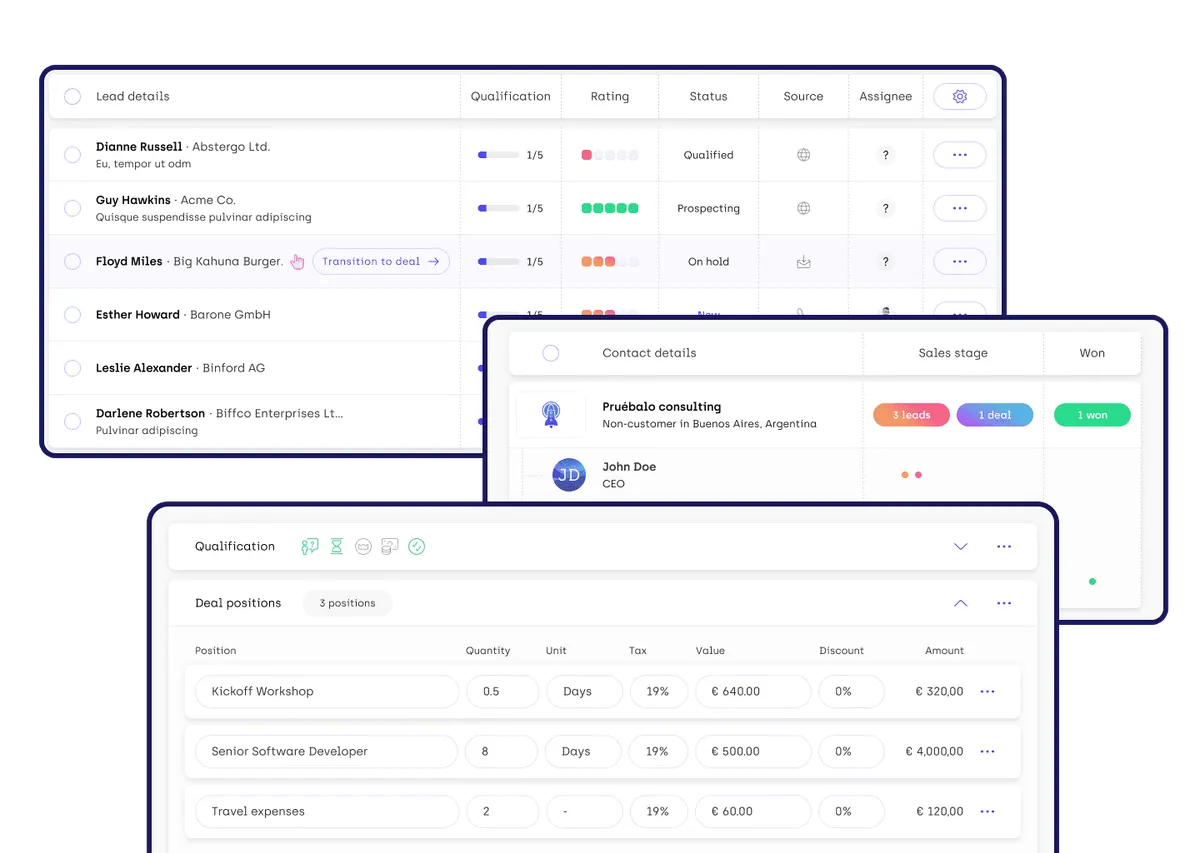Open Unit field for Kickoff Workshop
Screen dimensions: 1200x853
click(584, 691)
